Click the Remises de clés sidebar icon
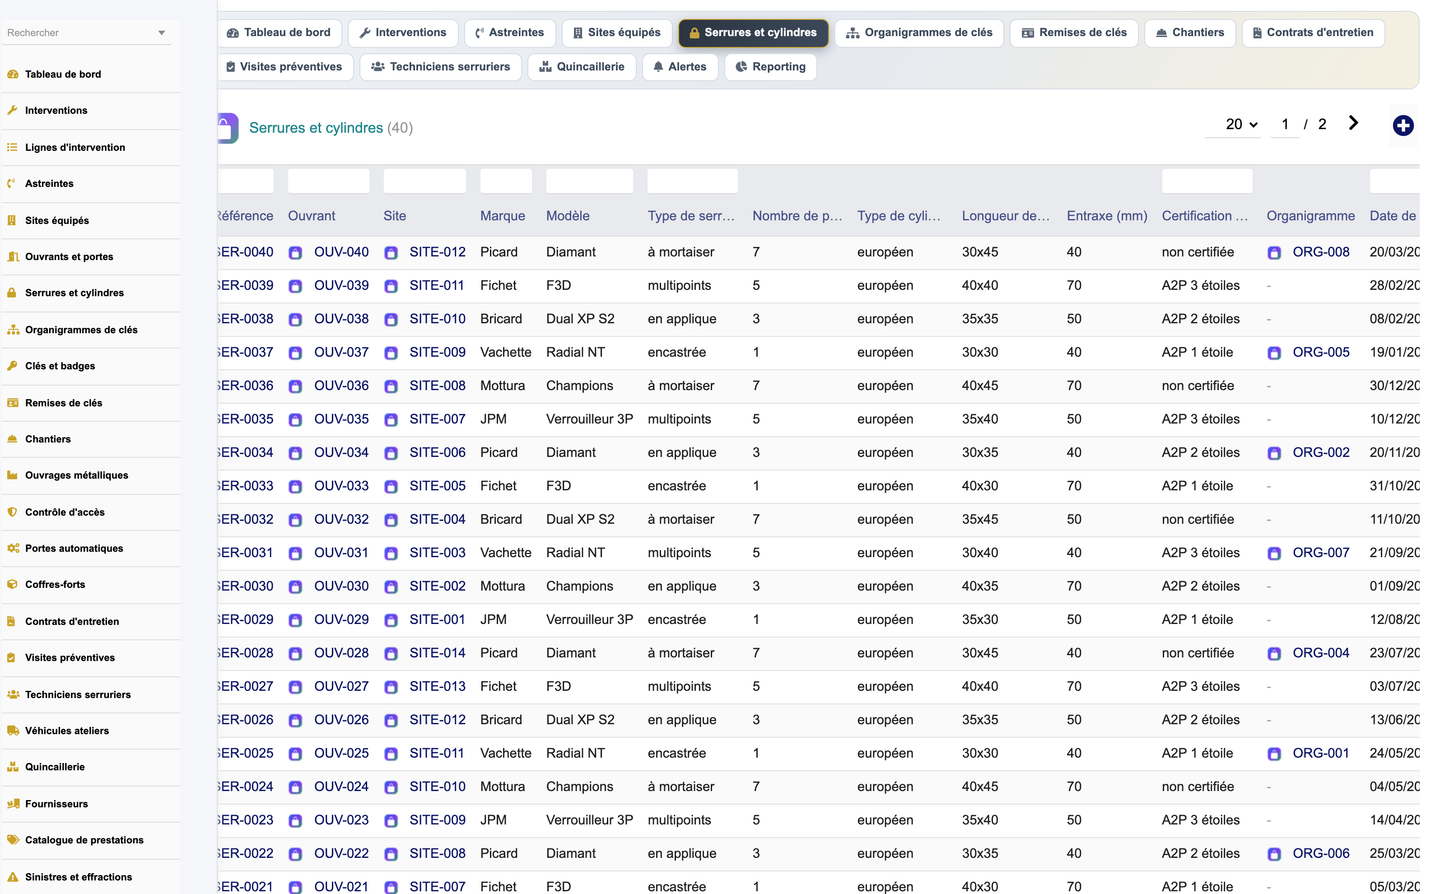 [x=12, y=402]
